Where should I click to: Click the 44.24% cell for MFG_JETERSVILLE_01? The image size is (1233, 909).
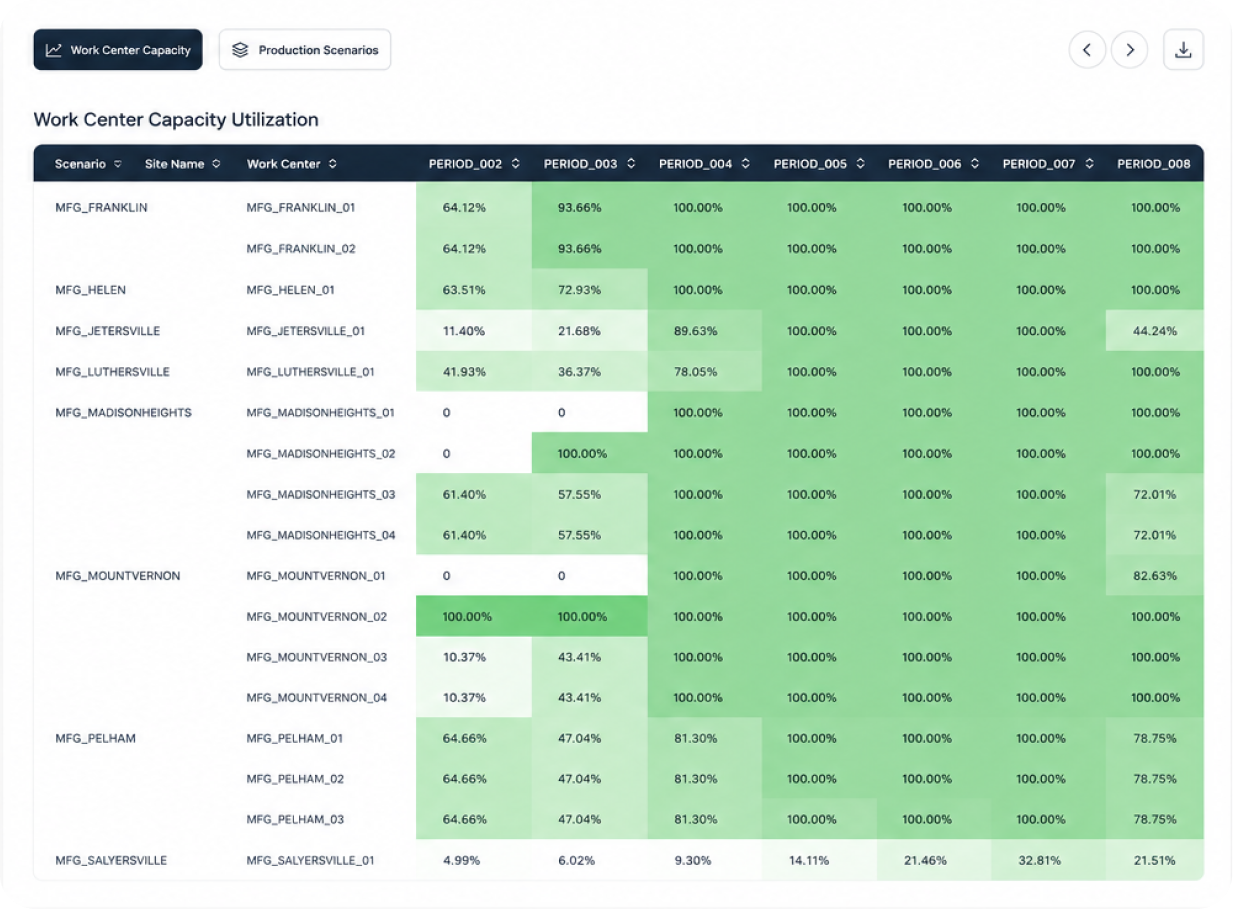1155,331
